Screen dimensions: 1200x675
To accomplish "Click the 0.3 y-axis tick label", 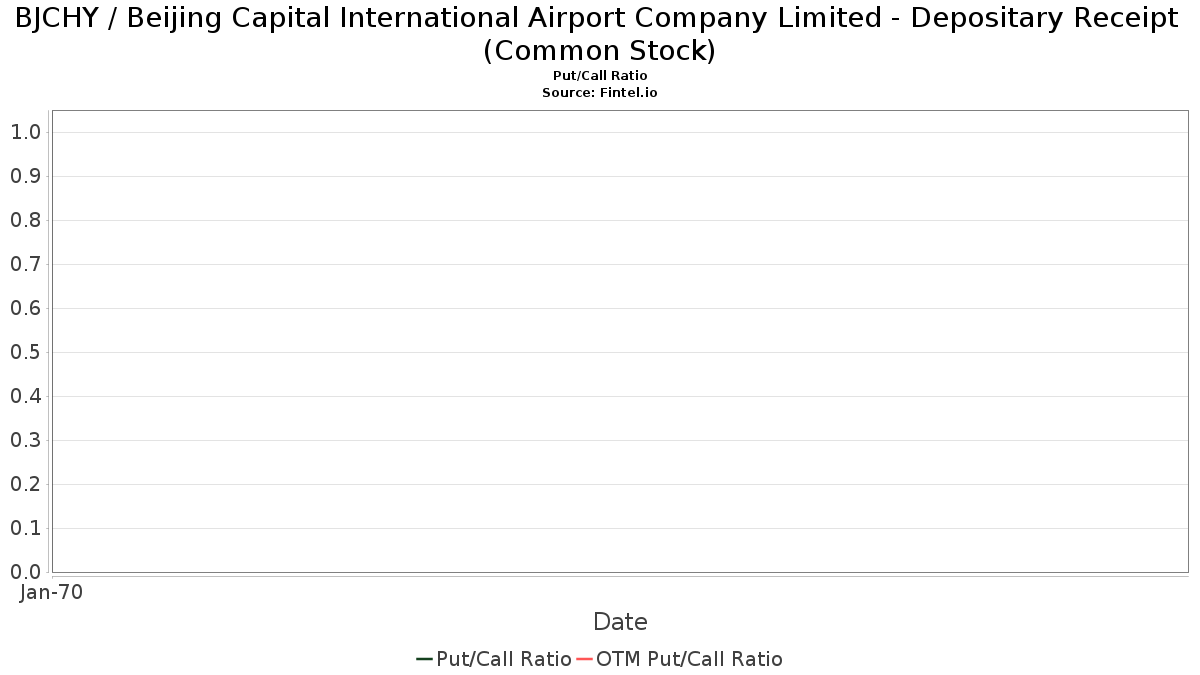I will [x=25, y=440].
